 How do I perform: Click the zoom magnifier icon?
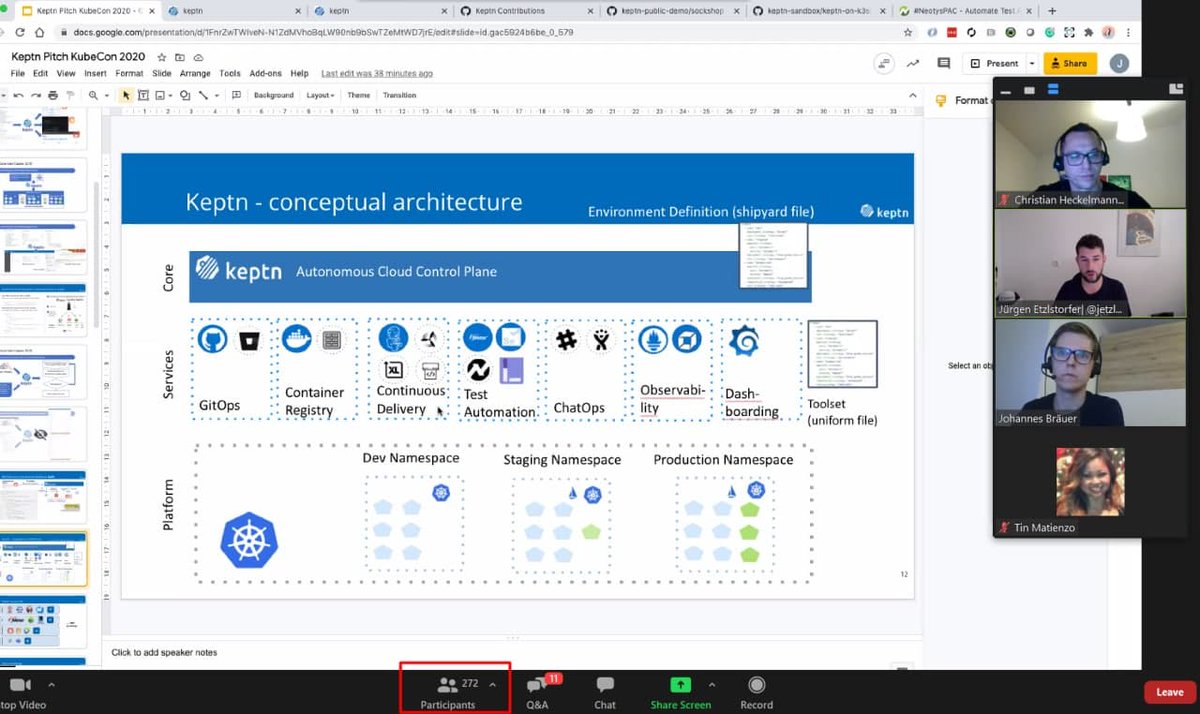point(93,95)
